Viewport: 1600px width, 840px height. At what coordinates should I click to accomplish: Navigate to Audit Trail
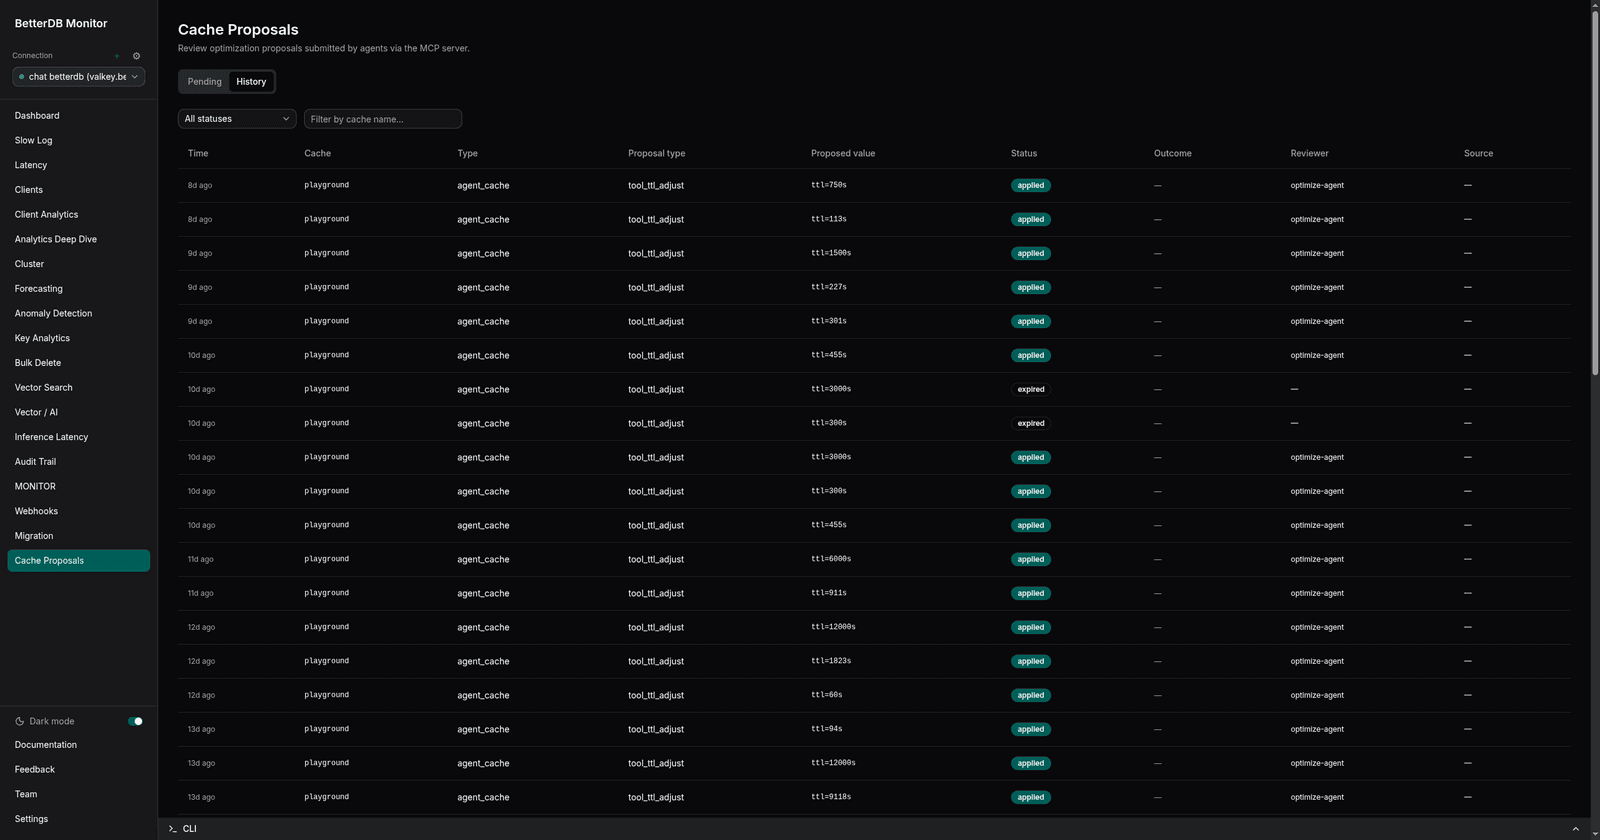point(78,462)
